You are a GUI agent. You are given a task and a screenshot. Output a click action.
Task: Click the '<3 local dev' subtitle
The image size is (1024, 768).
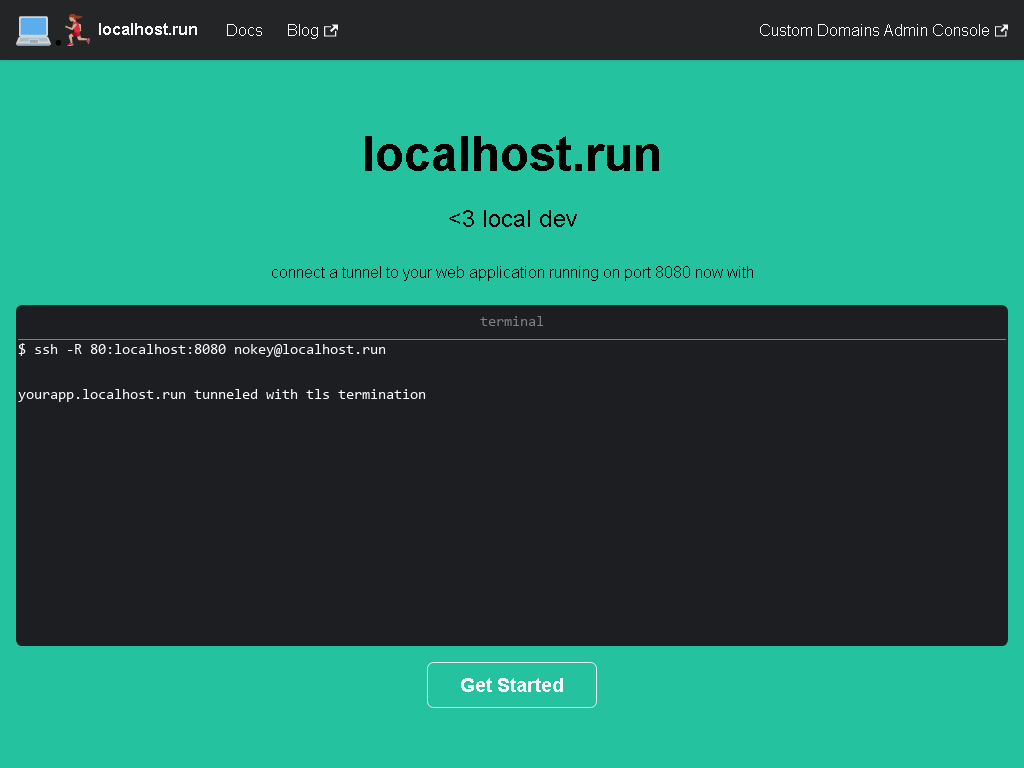[x=513, y=219]
